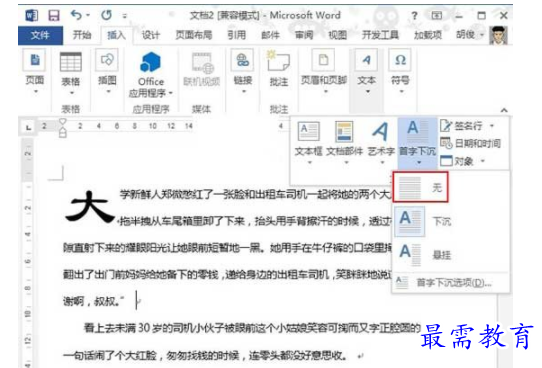Undo the last action

[x=76, y=15]
